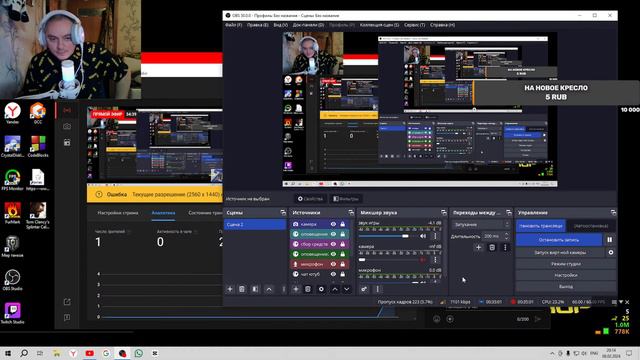Open mixer three-dot menu beside gears icon

[378, 289]
